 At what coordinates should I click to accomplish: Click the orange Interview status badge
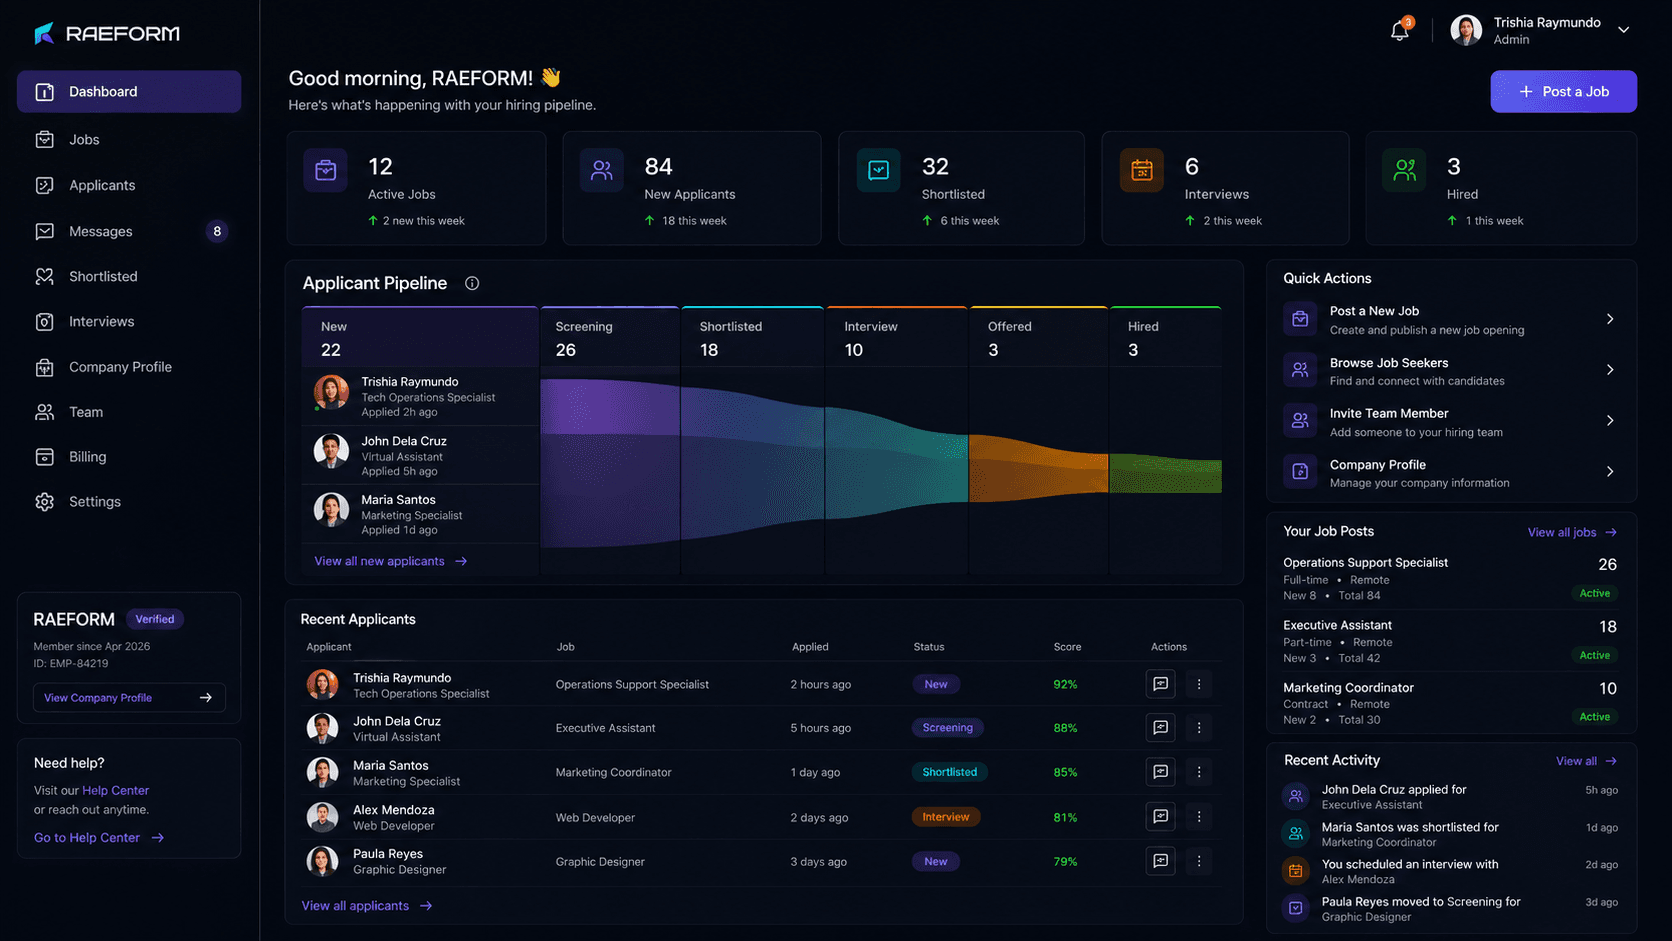click(x=946, y=817)
